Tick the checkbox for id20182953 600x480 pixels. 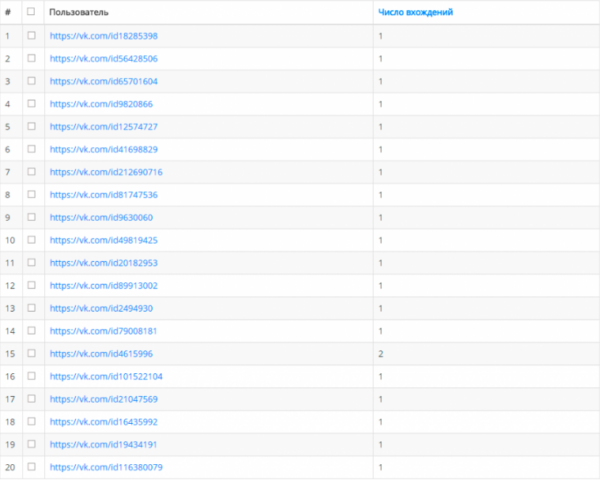click(31, 263)
